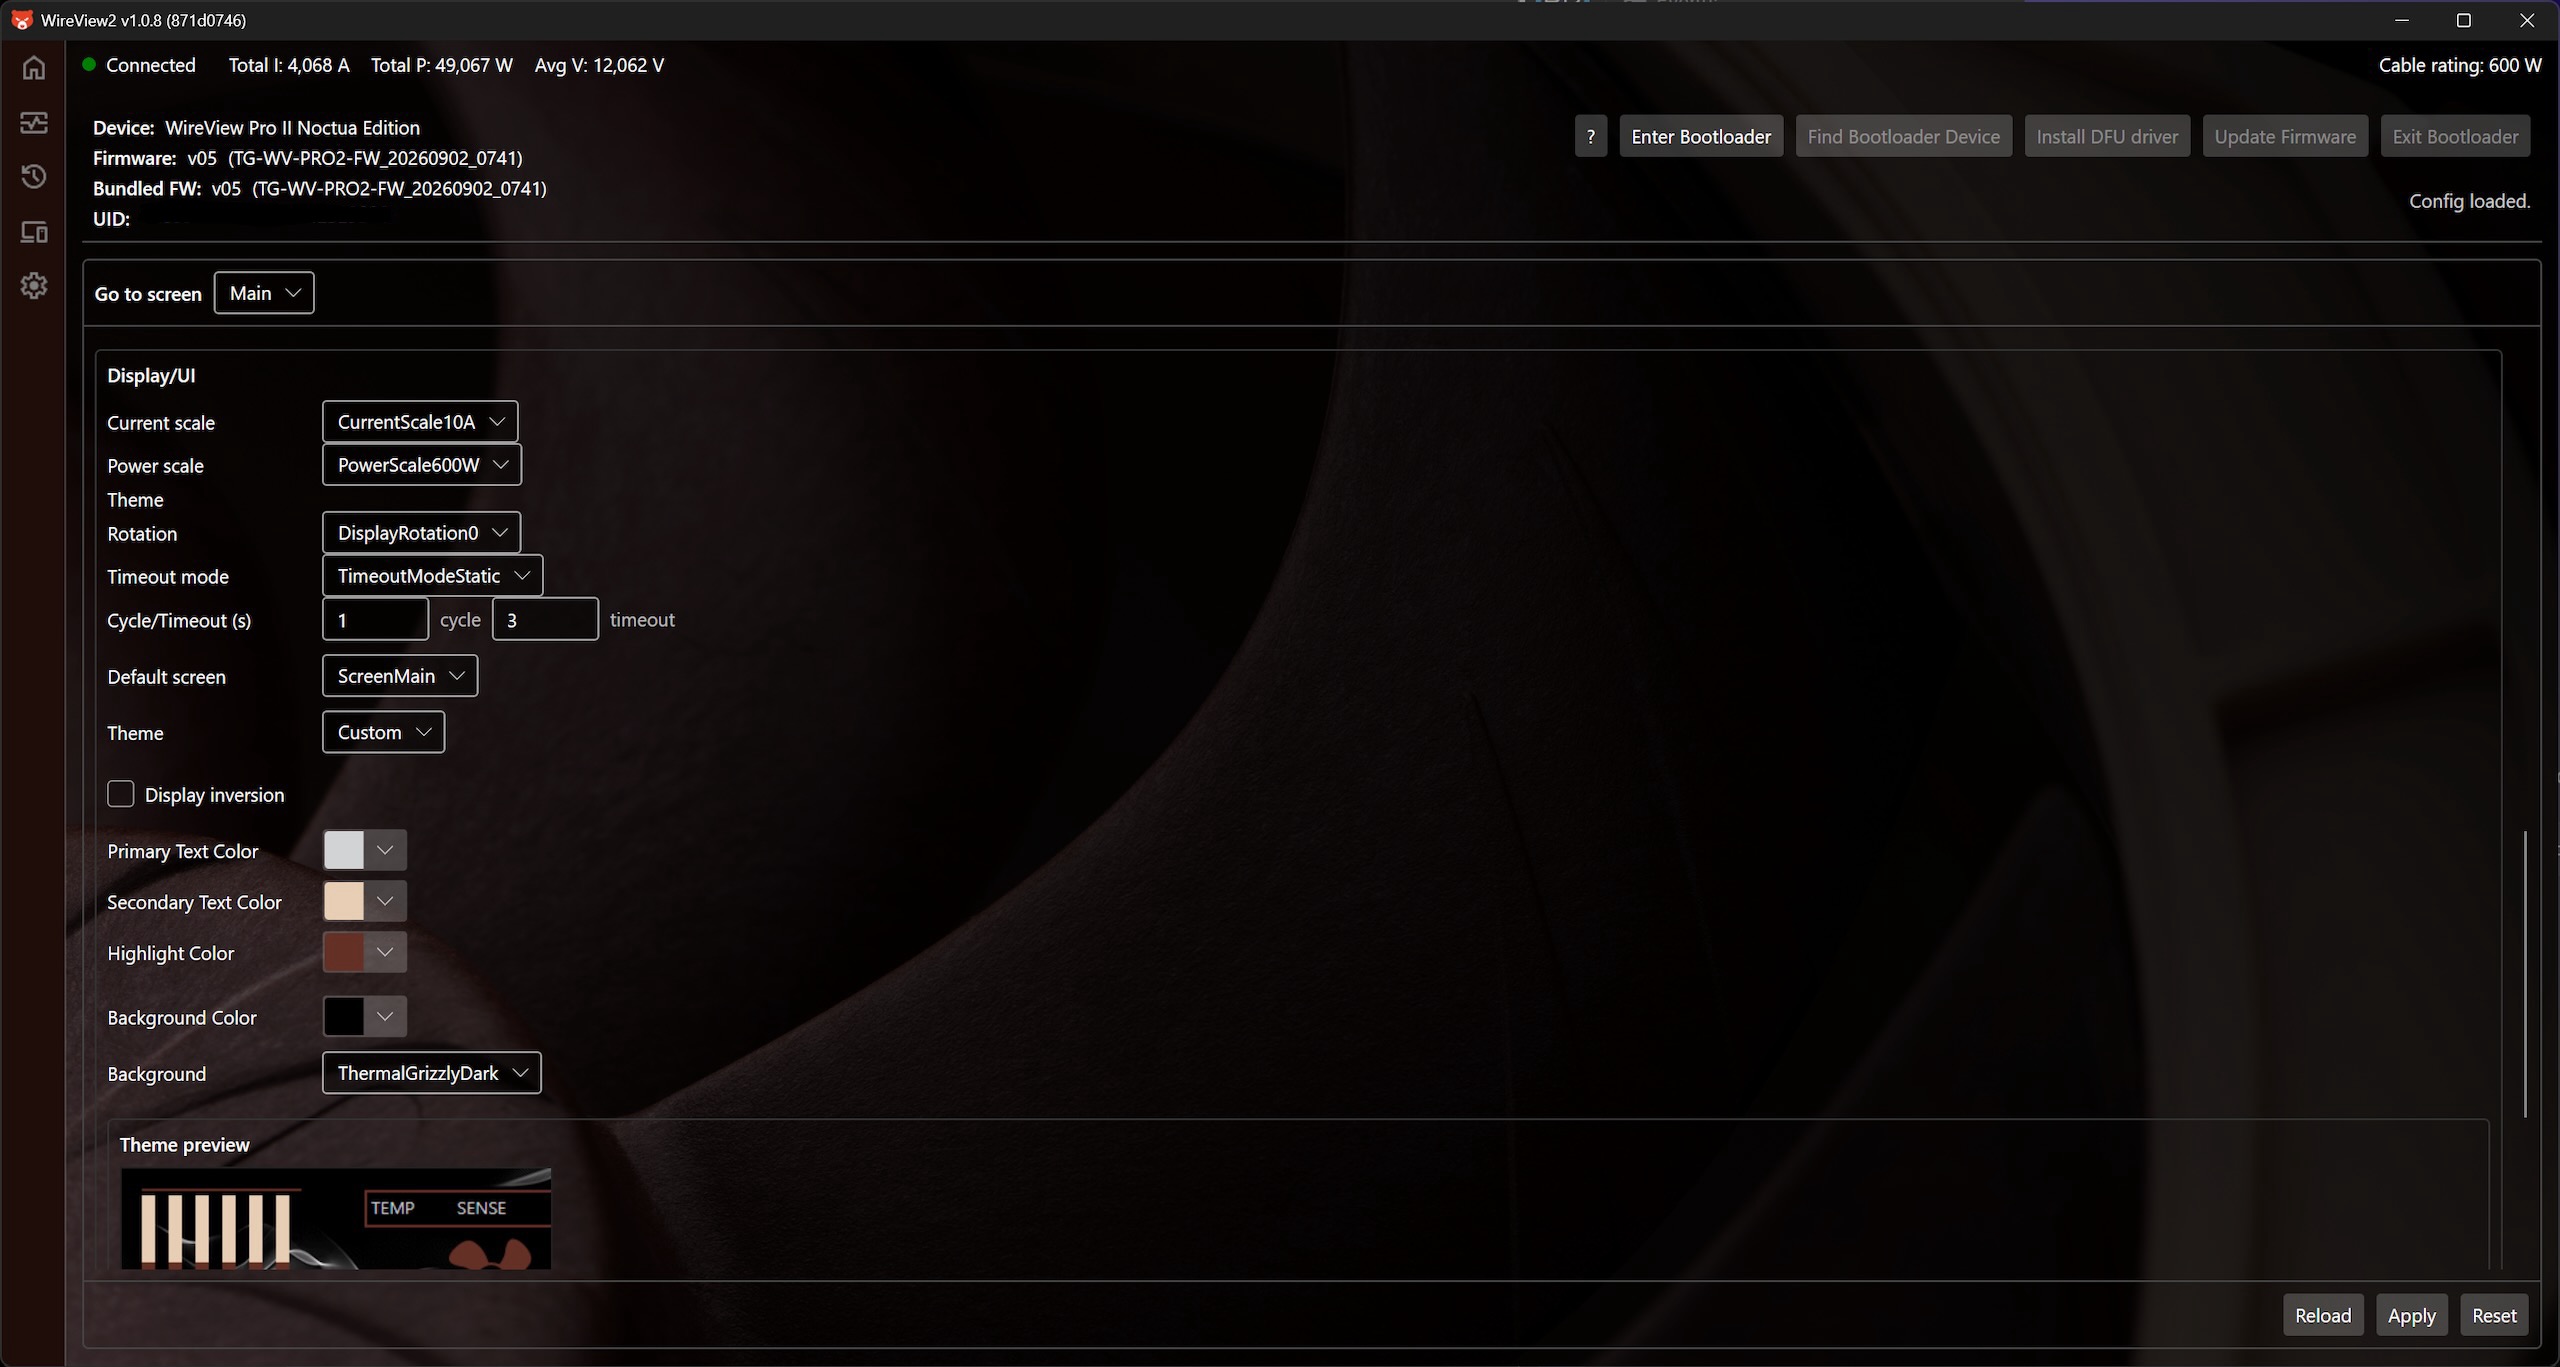
Task: Click the Firmware version v05 line
Action: (x=308, y=158)
